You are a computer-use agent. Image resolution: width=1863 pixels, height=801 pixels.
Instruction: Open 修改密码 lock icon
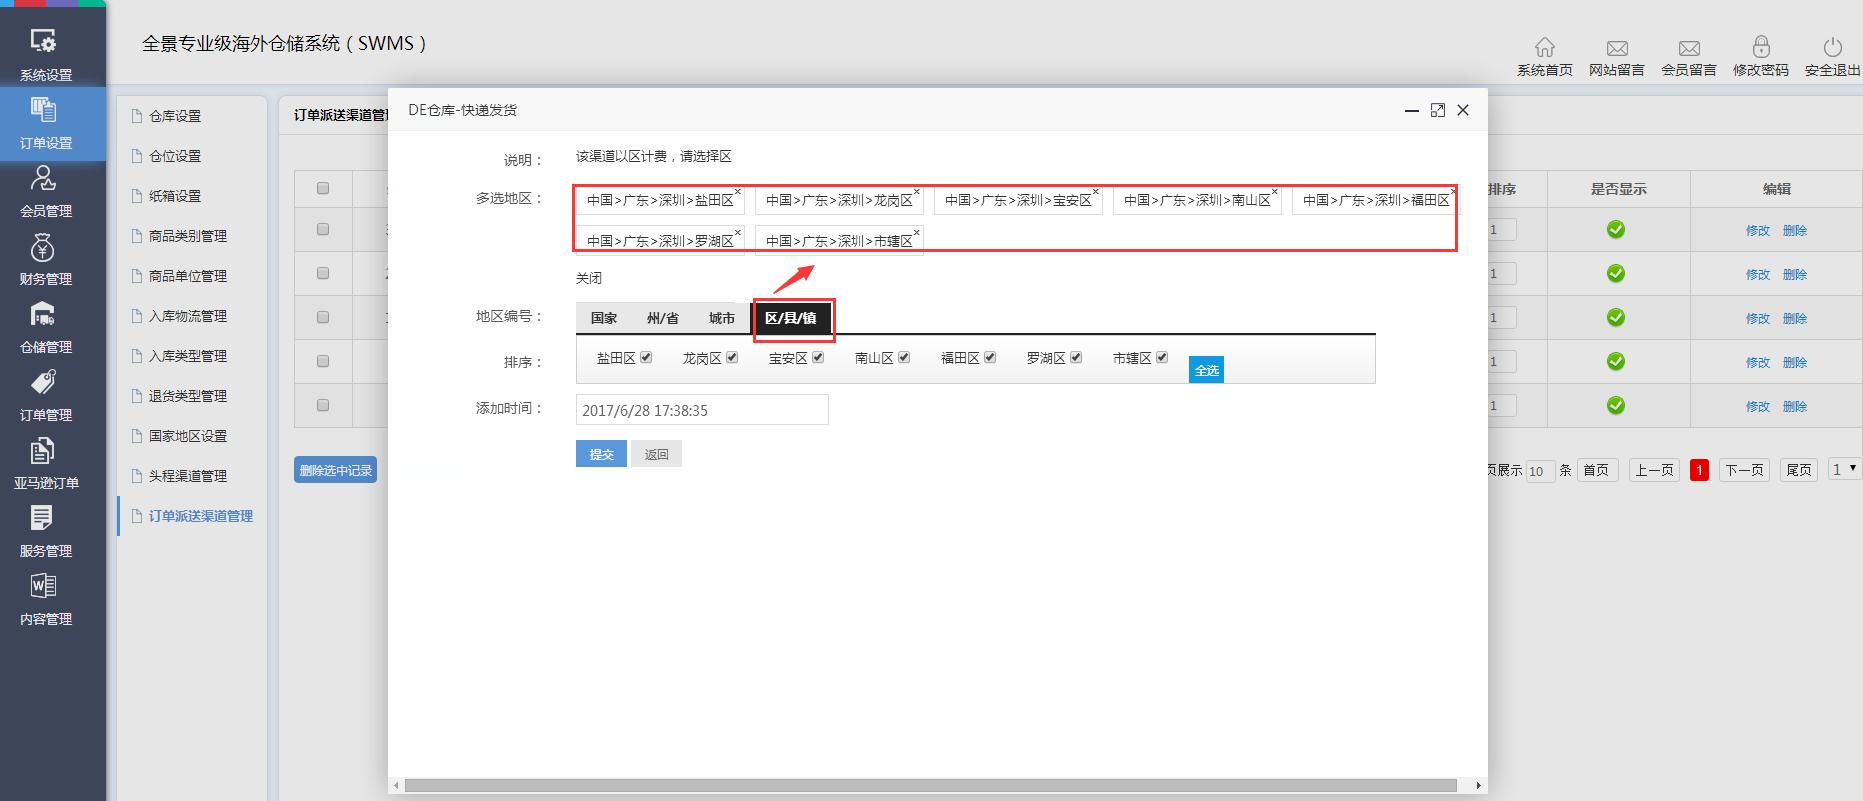(x=1761, y=47)
